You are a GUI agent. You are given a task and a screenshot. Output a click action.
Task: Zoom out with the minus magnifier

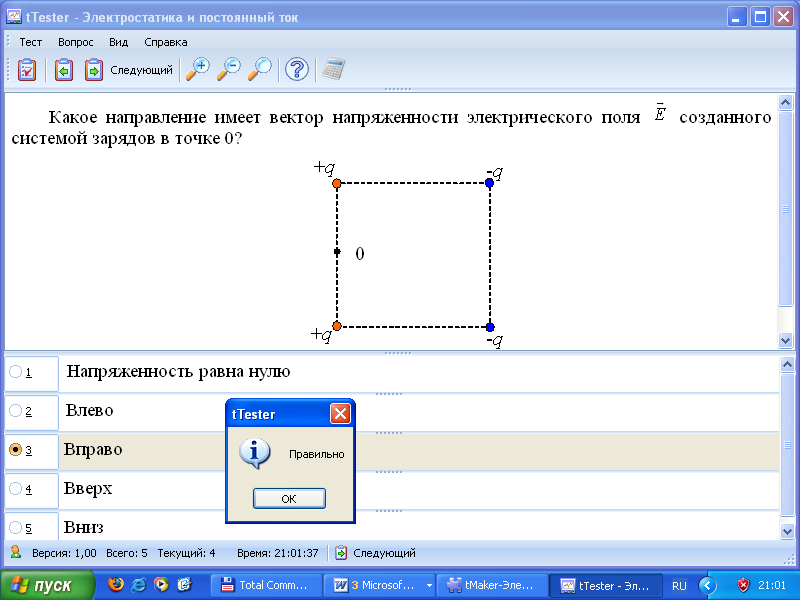(x=229, y=69)
